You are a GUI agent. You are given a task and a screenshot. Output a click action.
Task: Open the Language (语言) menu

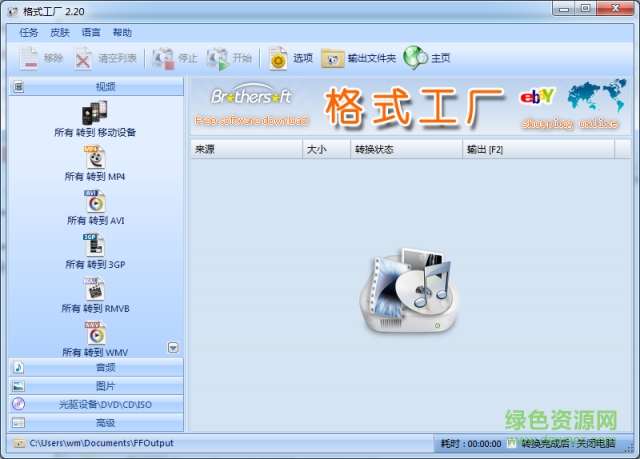pos(91,33)
